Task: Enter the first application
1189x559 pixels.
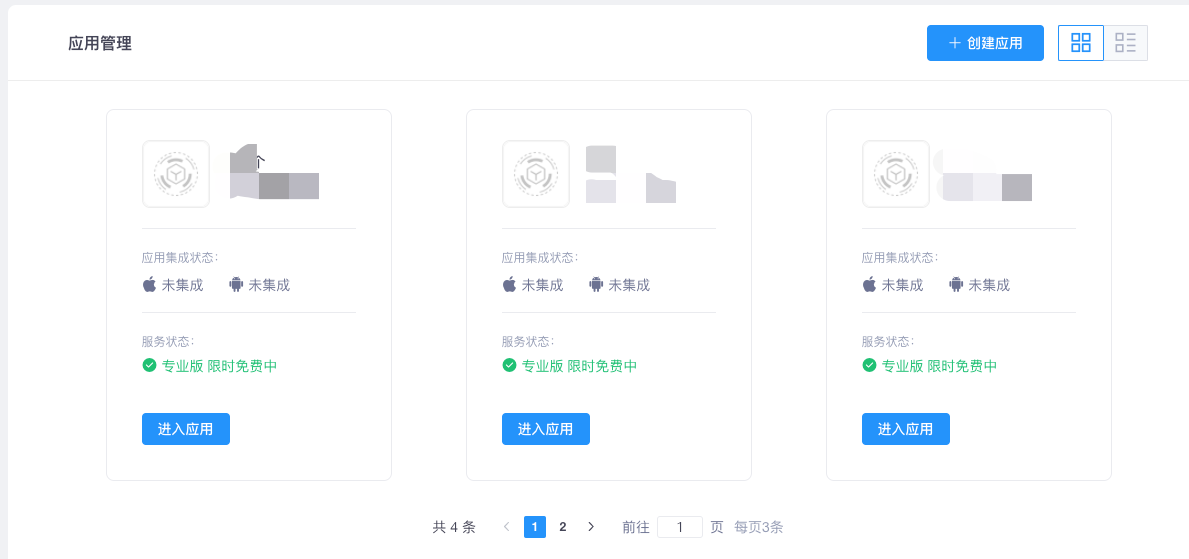Action: click(x=186, y=429)
